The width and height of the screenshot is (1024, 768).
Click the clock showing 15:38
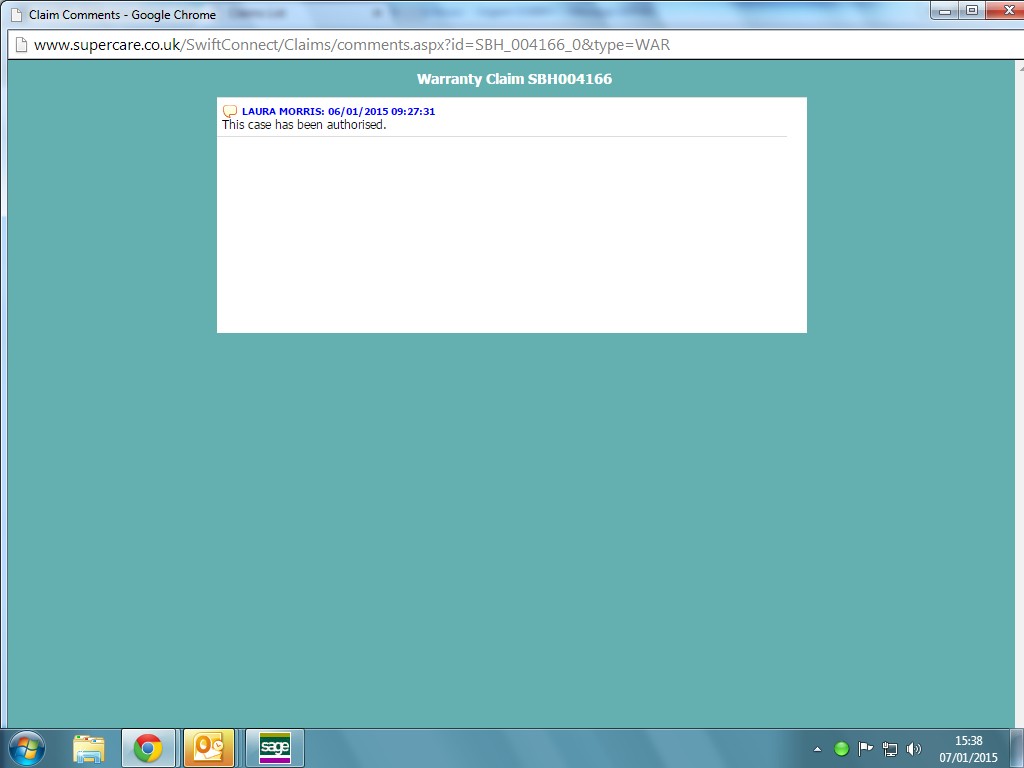pos(968,741)
